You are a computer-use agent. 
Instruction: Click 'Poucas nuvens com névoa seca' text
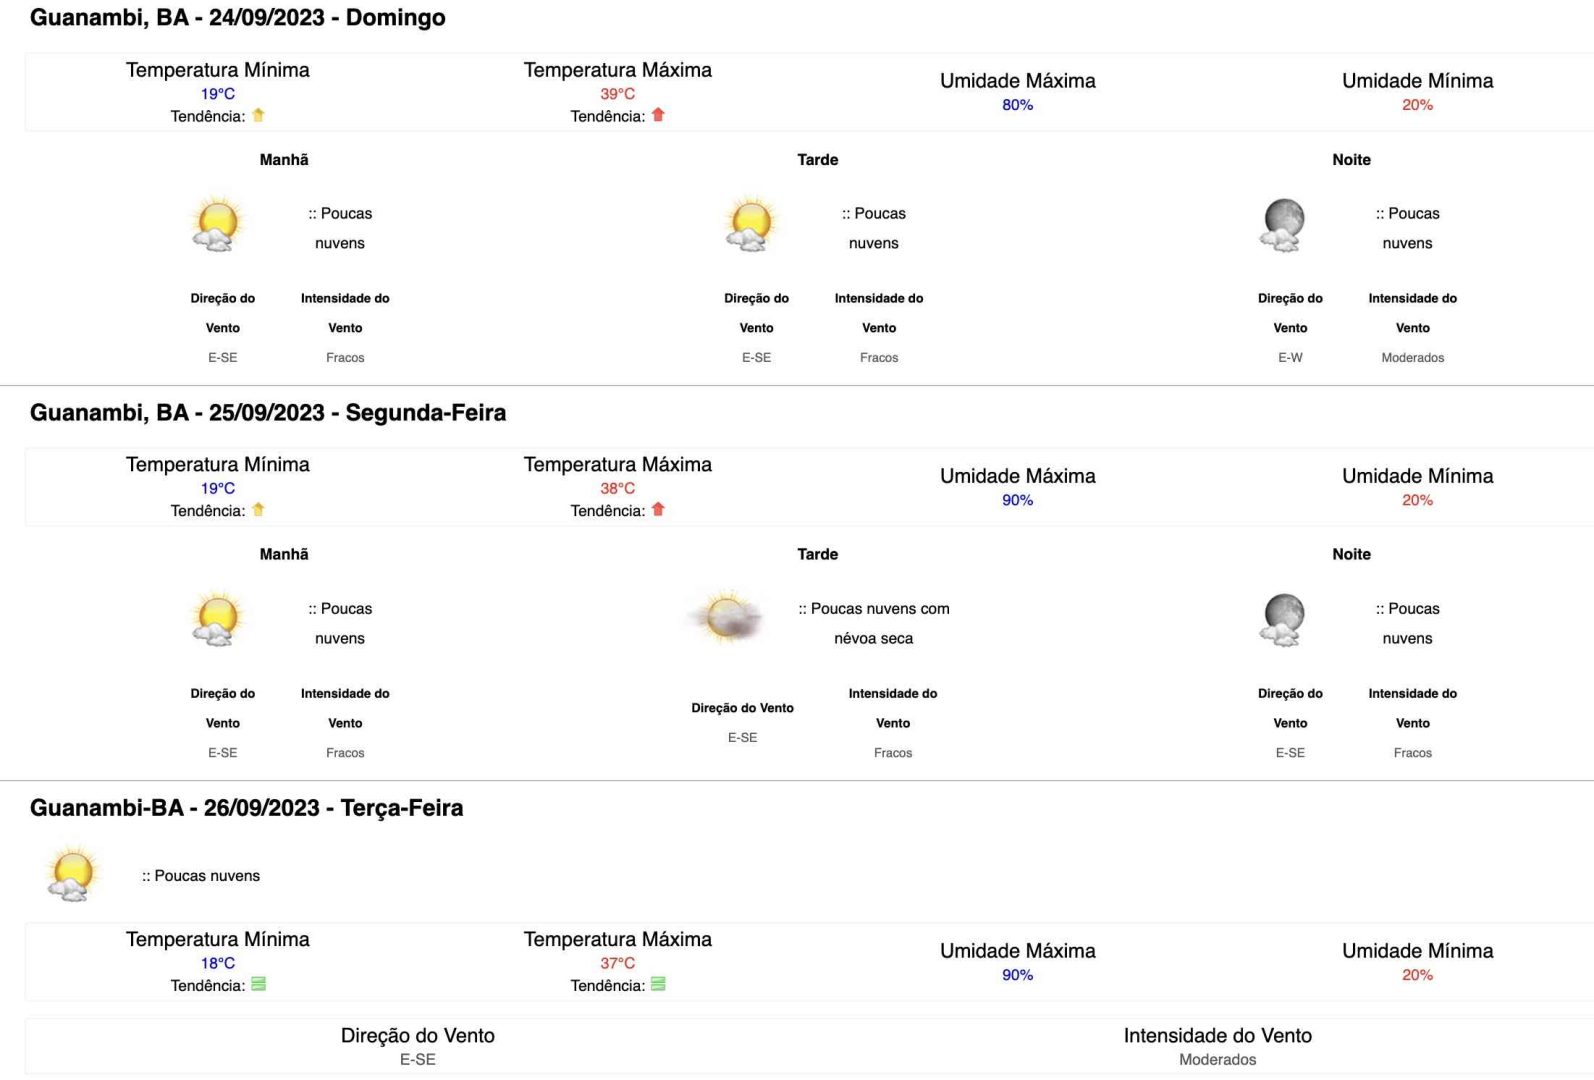click(x=874, y=623)
